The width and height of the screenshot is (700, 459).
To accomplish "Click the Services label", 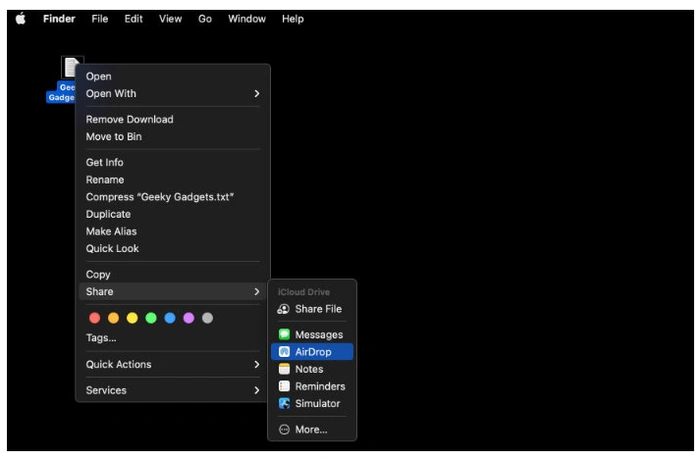I will tap(106, 390).
